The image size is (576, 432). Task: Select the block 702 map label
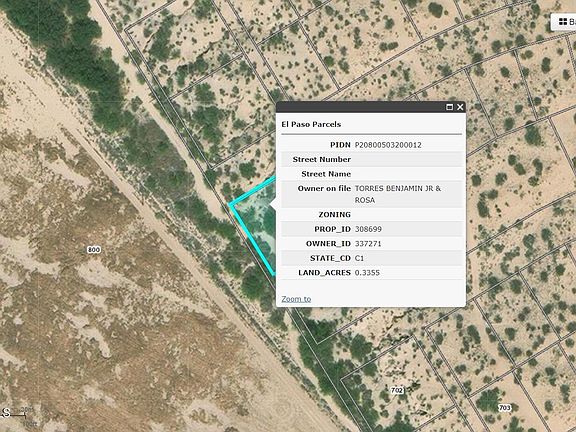tap(397, 390)
